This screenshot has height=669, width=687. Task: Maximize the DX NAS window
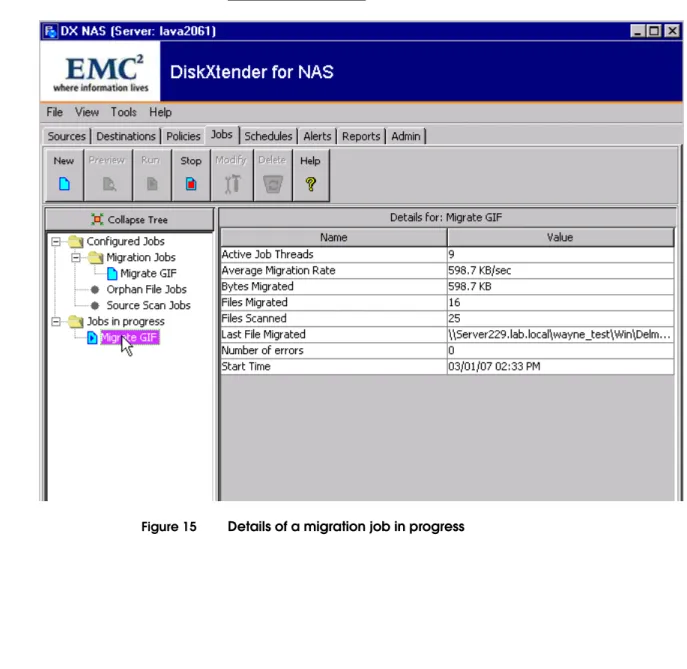[x=654, y=31]
